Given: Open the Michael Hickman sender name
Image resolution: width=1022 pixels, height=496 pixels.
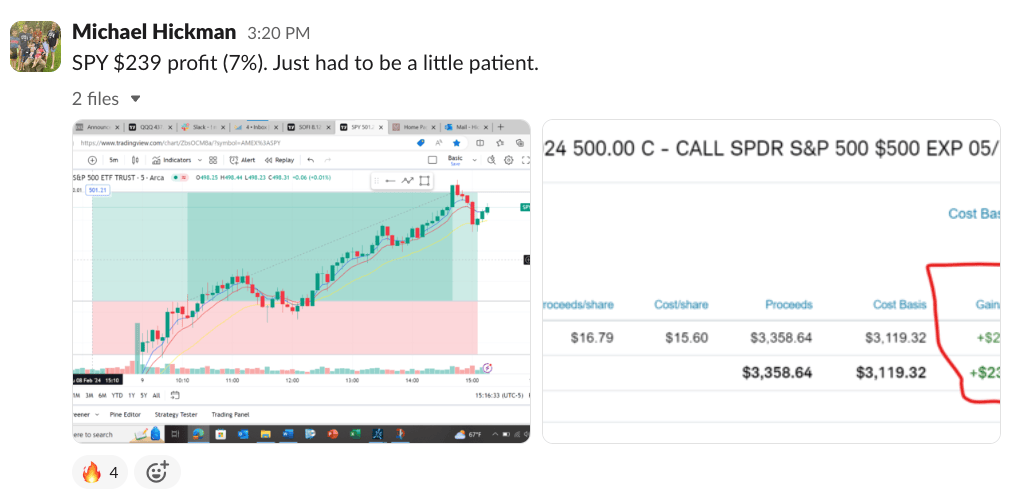Looking at the screenshot, I should coord(153,33).
